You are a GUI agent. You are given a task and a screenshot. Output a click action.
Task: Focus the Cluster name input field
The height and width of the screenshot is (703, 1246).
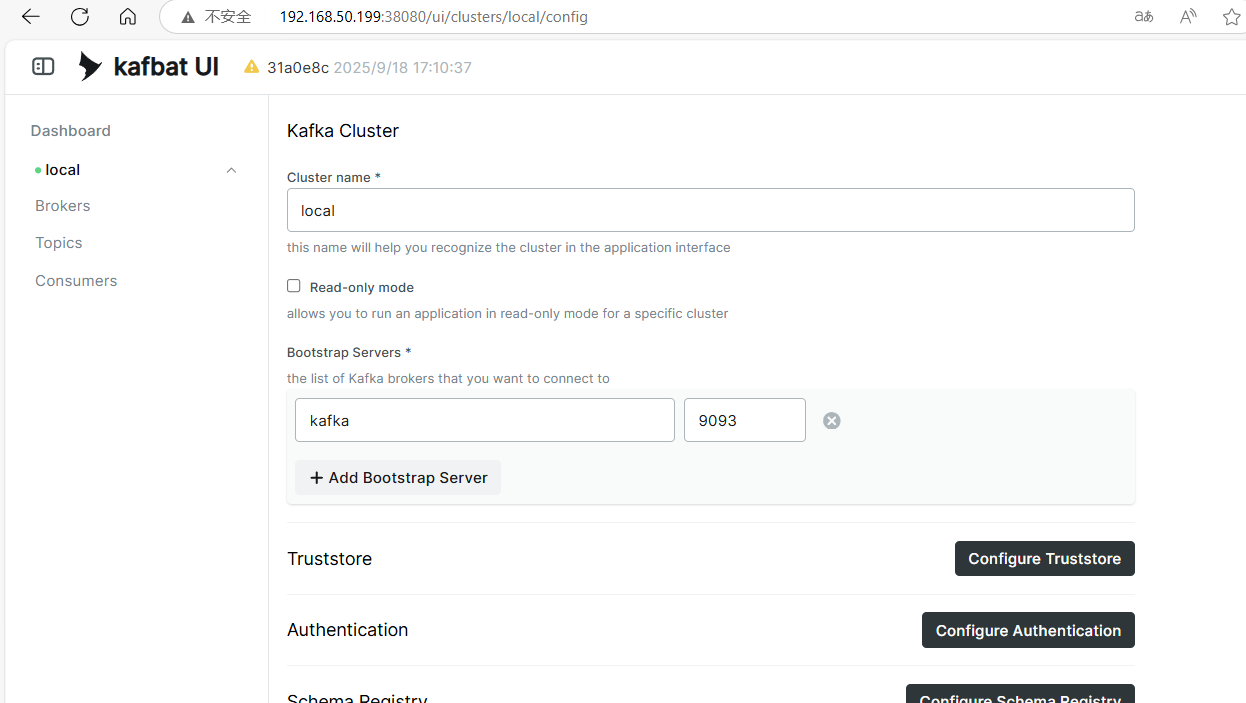[x=710, y=211]
